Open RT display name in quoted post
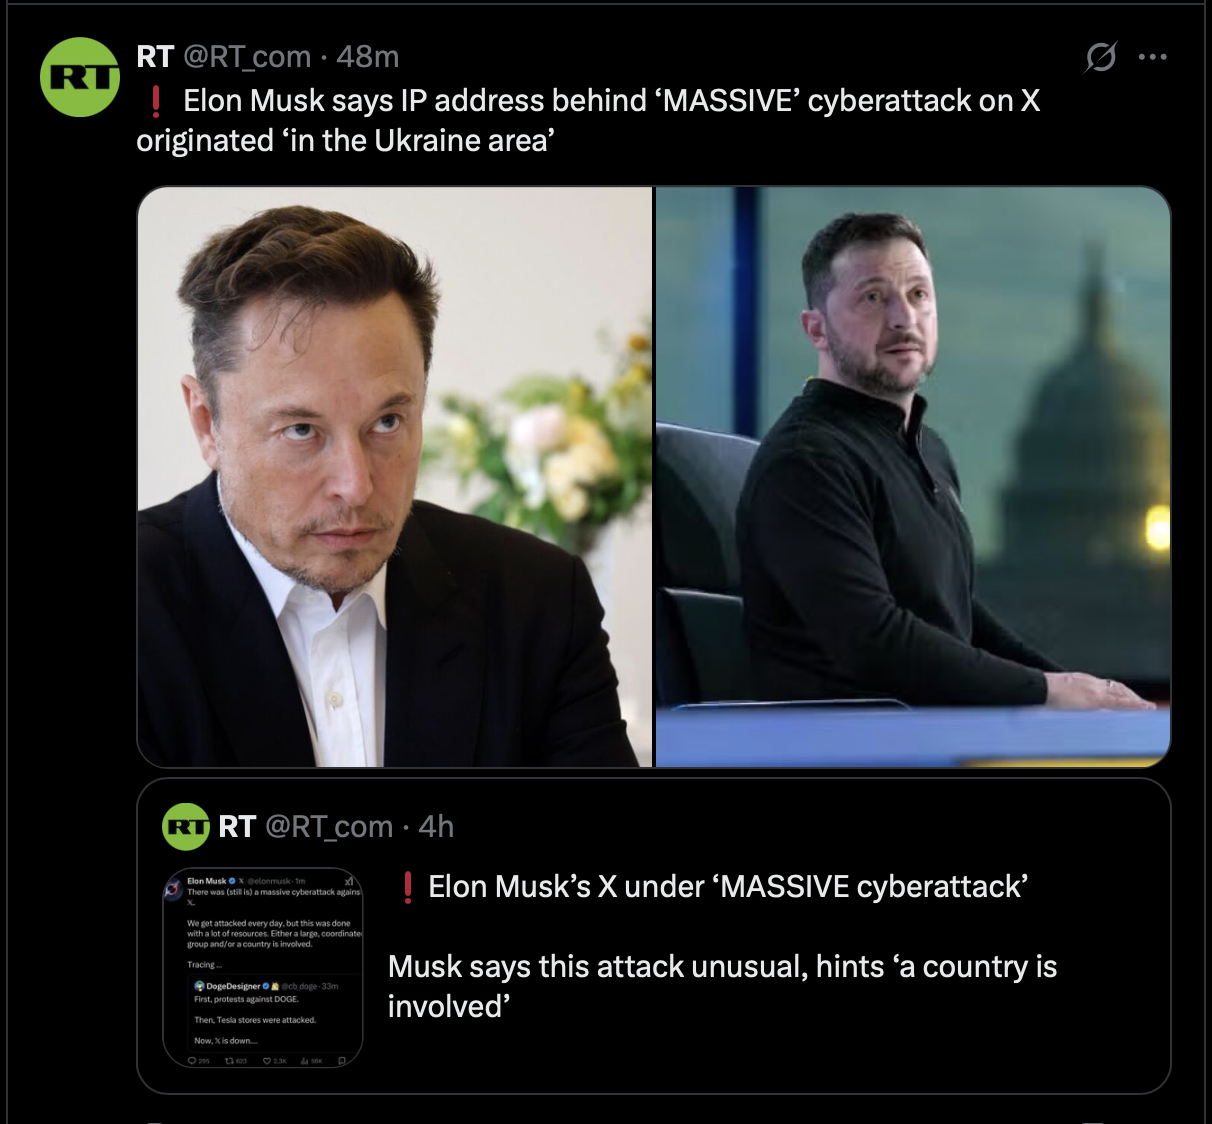 click(x=237, y=826)
